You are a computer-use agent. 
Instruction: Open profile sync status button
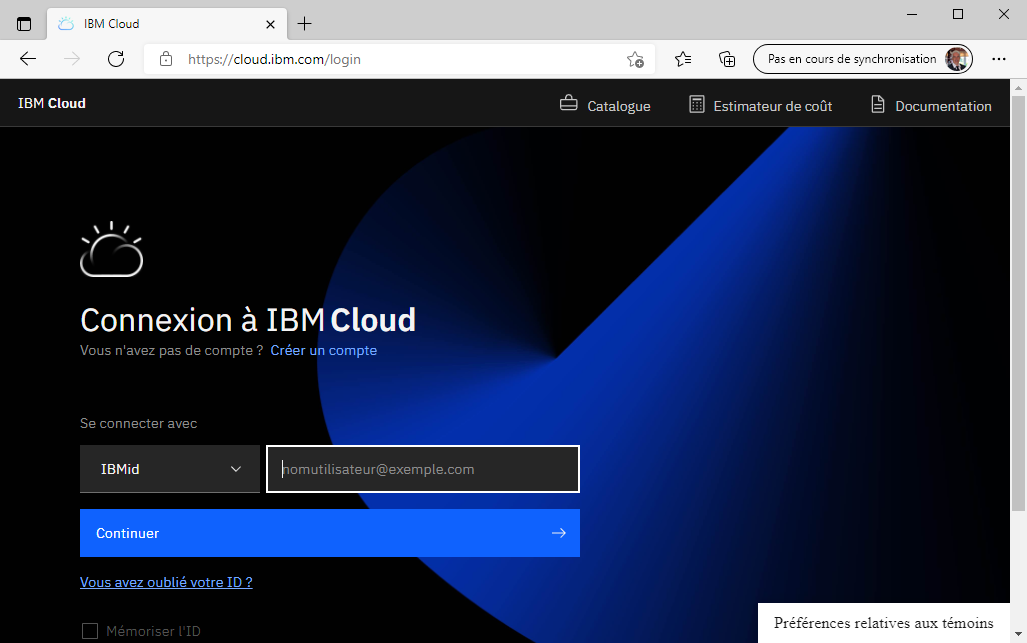862,59
